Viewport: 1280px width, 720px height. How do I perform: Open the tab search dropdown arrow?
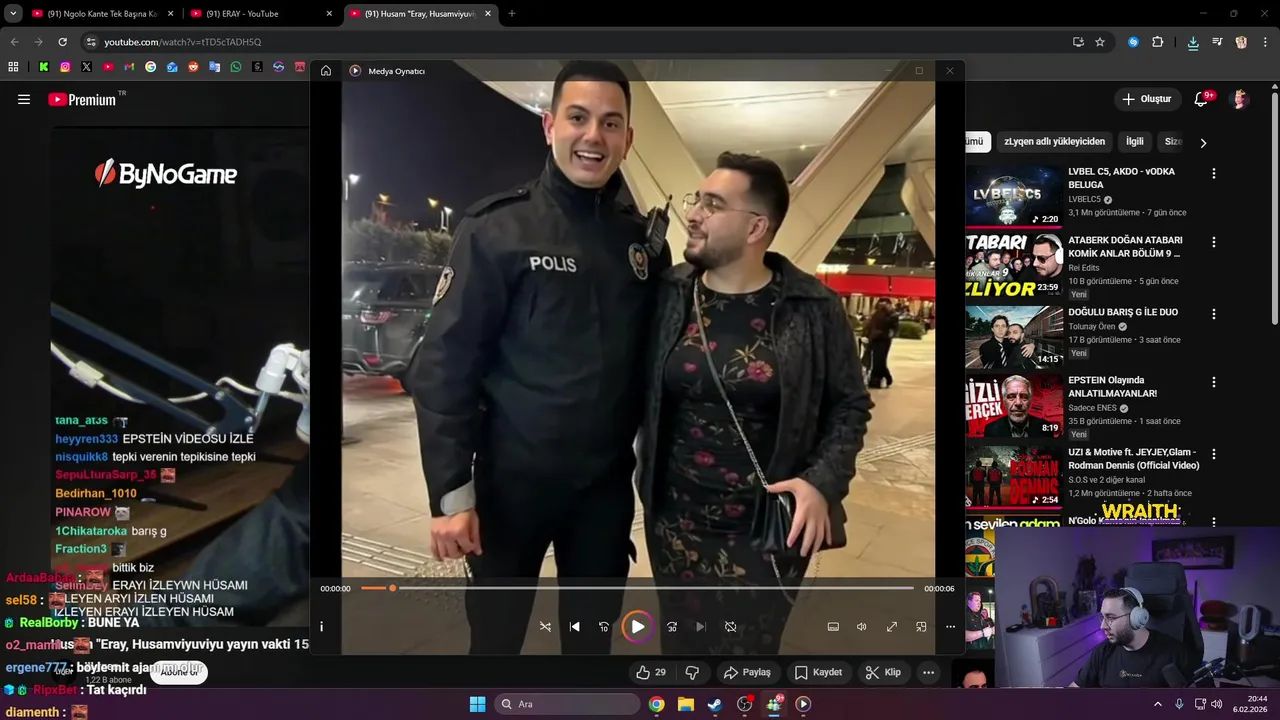(12, 14)
